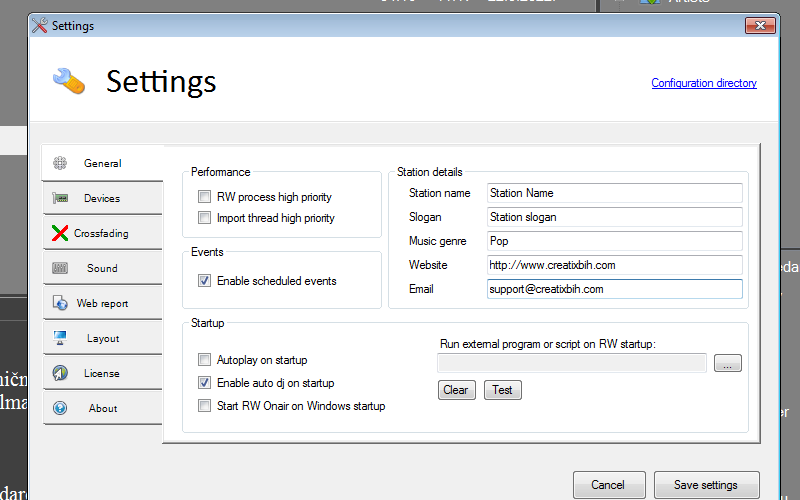Click the Crossfading red-green X icon
Viewport: 800px width, 500px height.
pos(60,233)
